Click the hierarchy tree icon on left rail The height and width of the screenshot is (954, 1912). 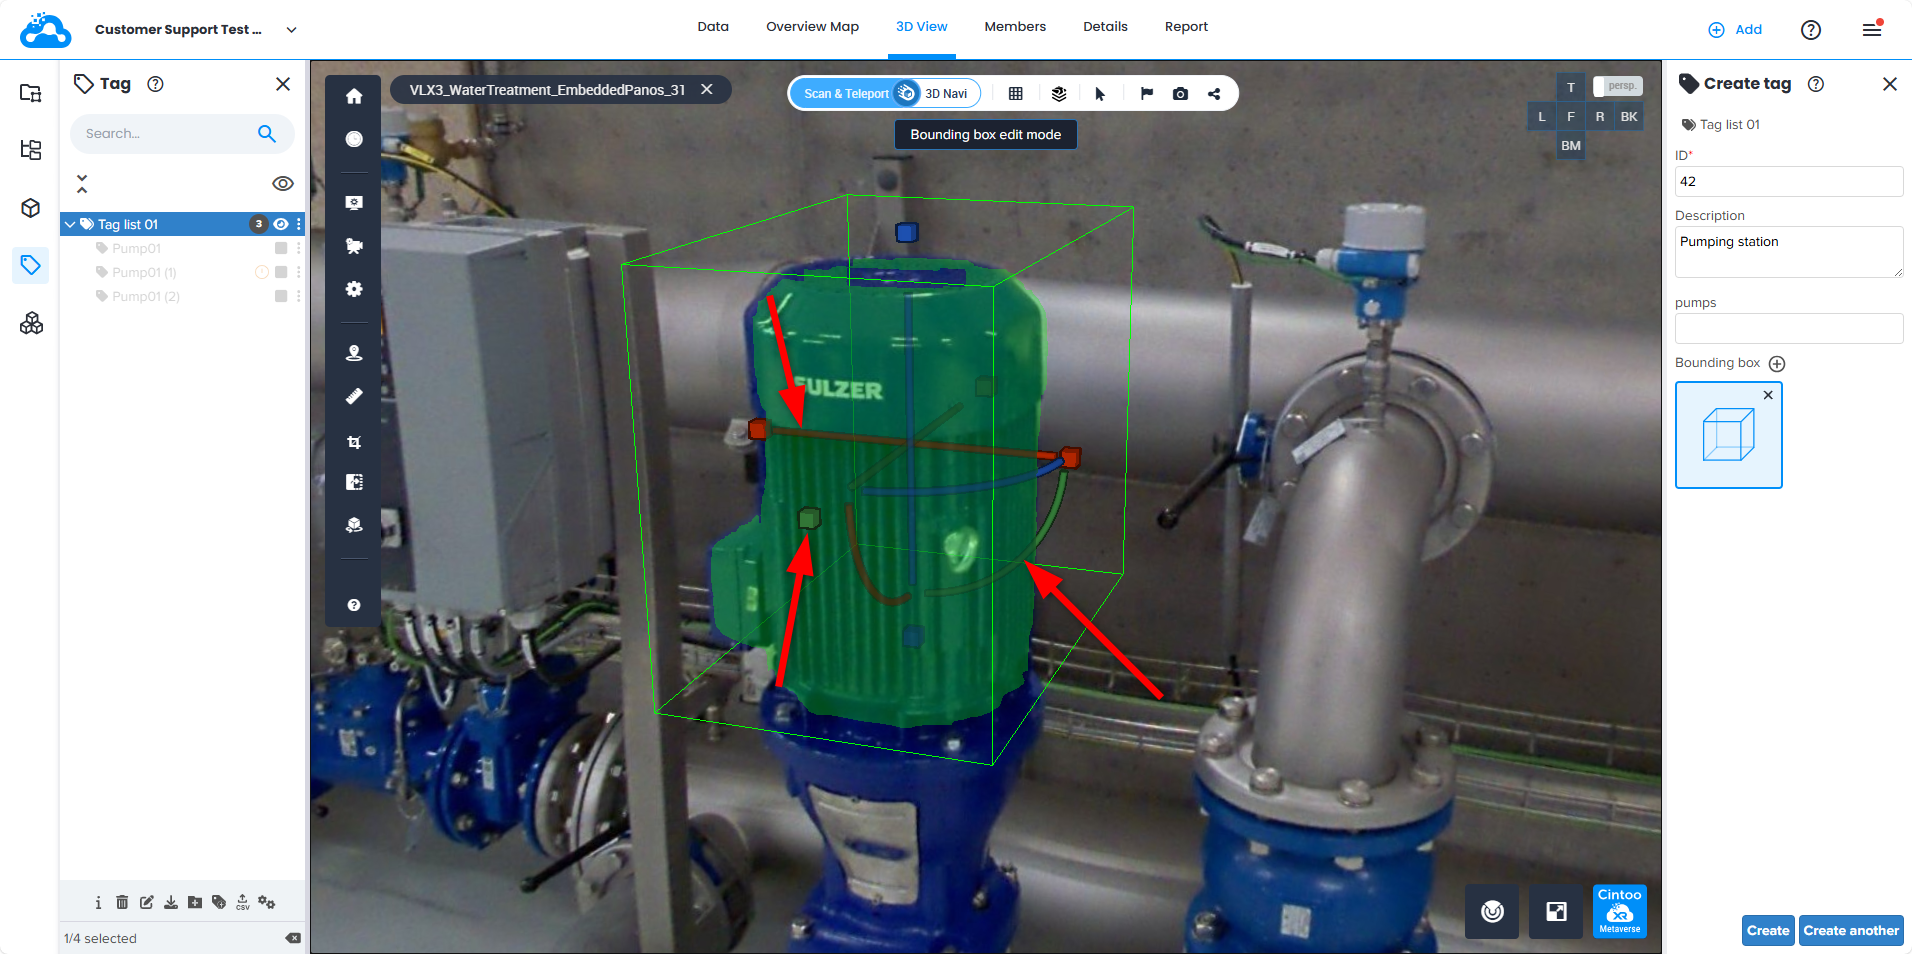click(31, 150)
